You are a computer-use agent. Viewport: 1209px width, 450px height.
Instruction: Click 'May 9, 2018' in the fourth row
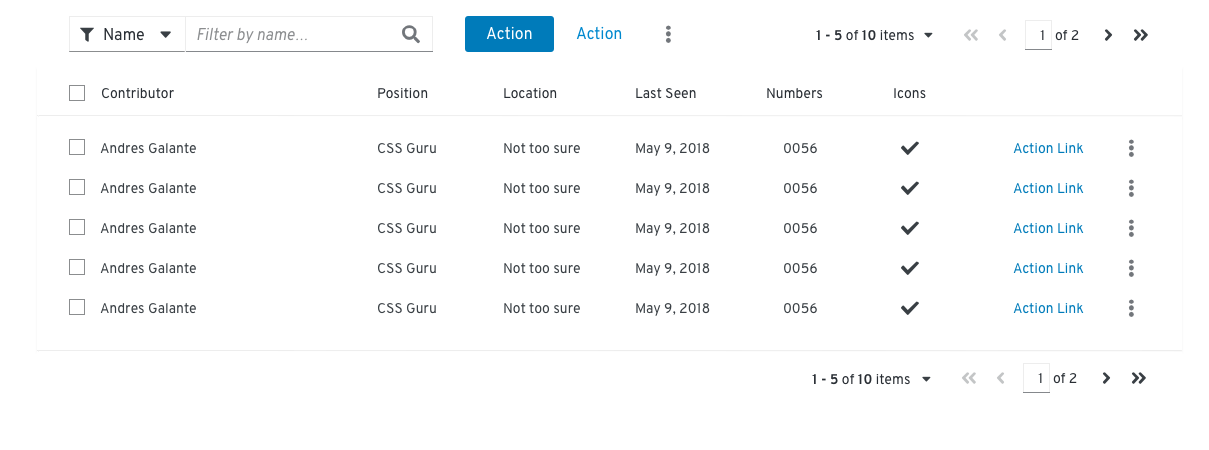click(672, 268)
